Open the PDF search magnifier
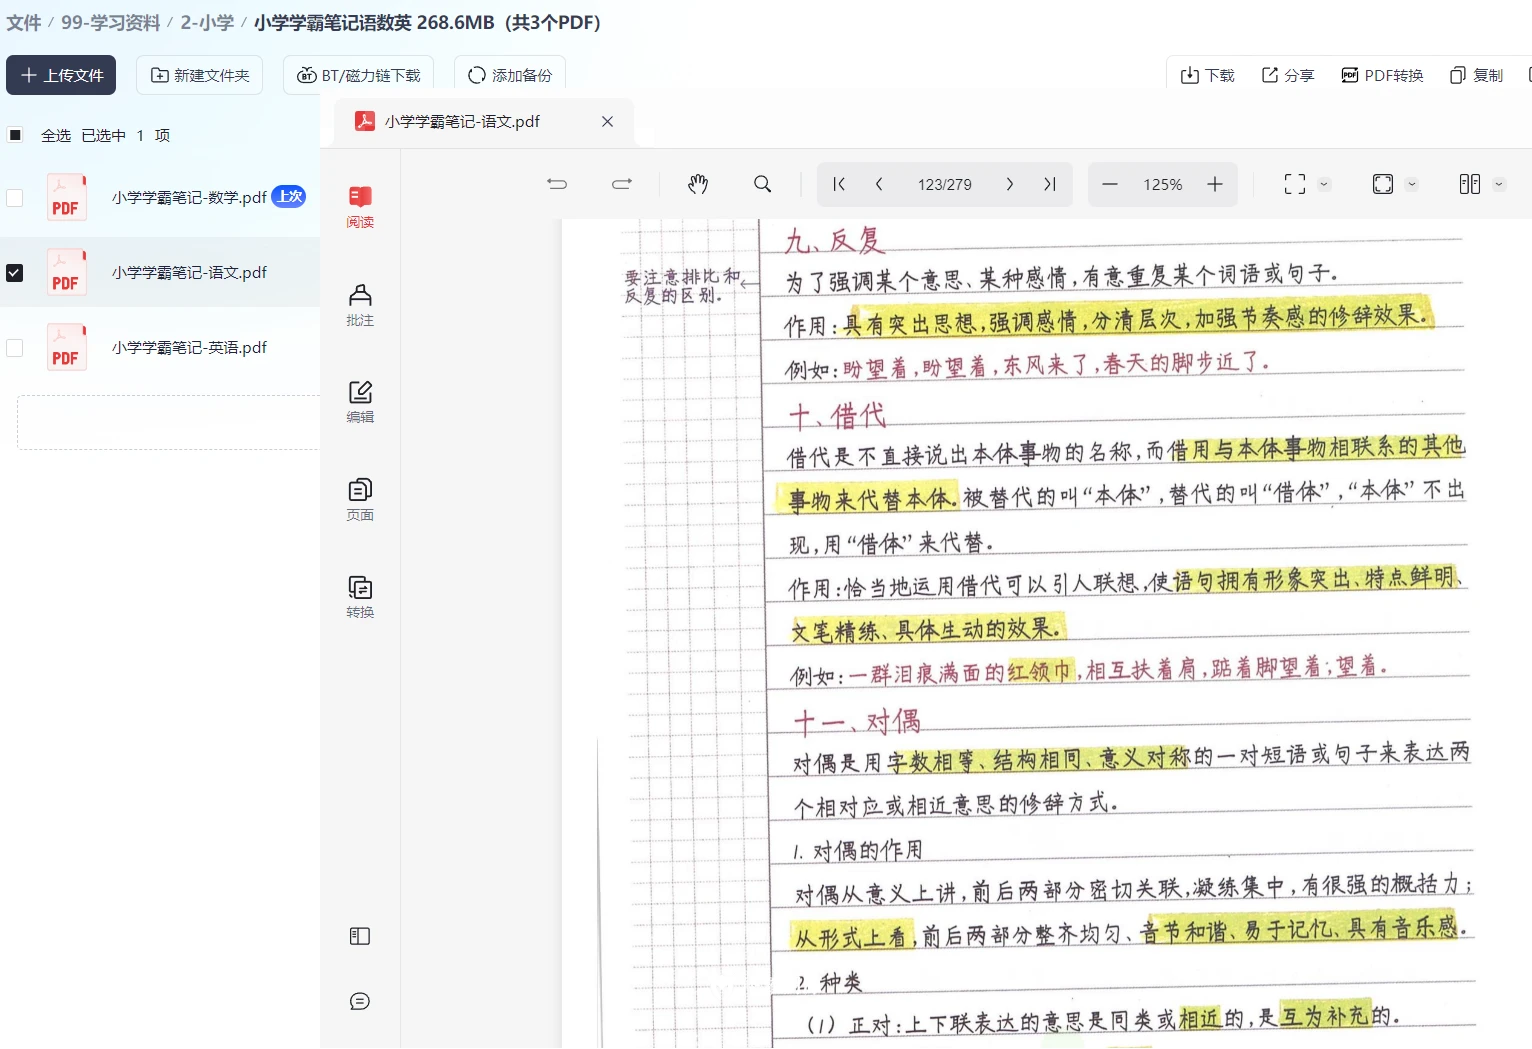The height and width of the screenshot is (1049, 1532). coord(762,184)
